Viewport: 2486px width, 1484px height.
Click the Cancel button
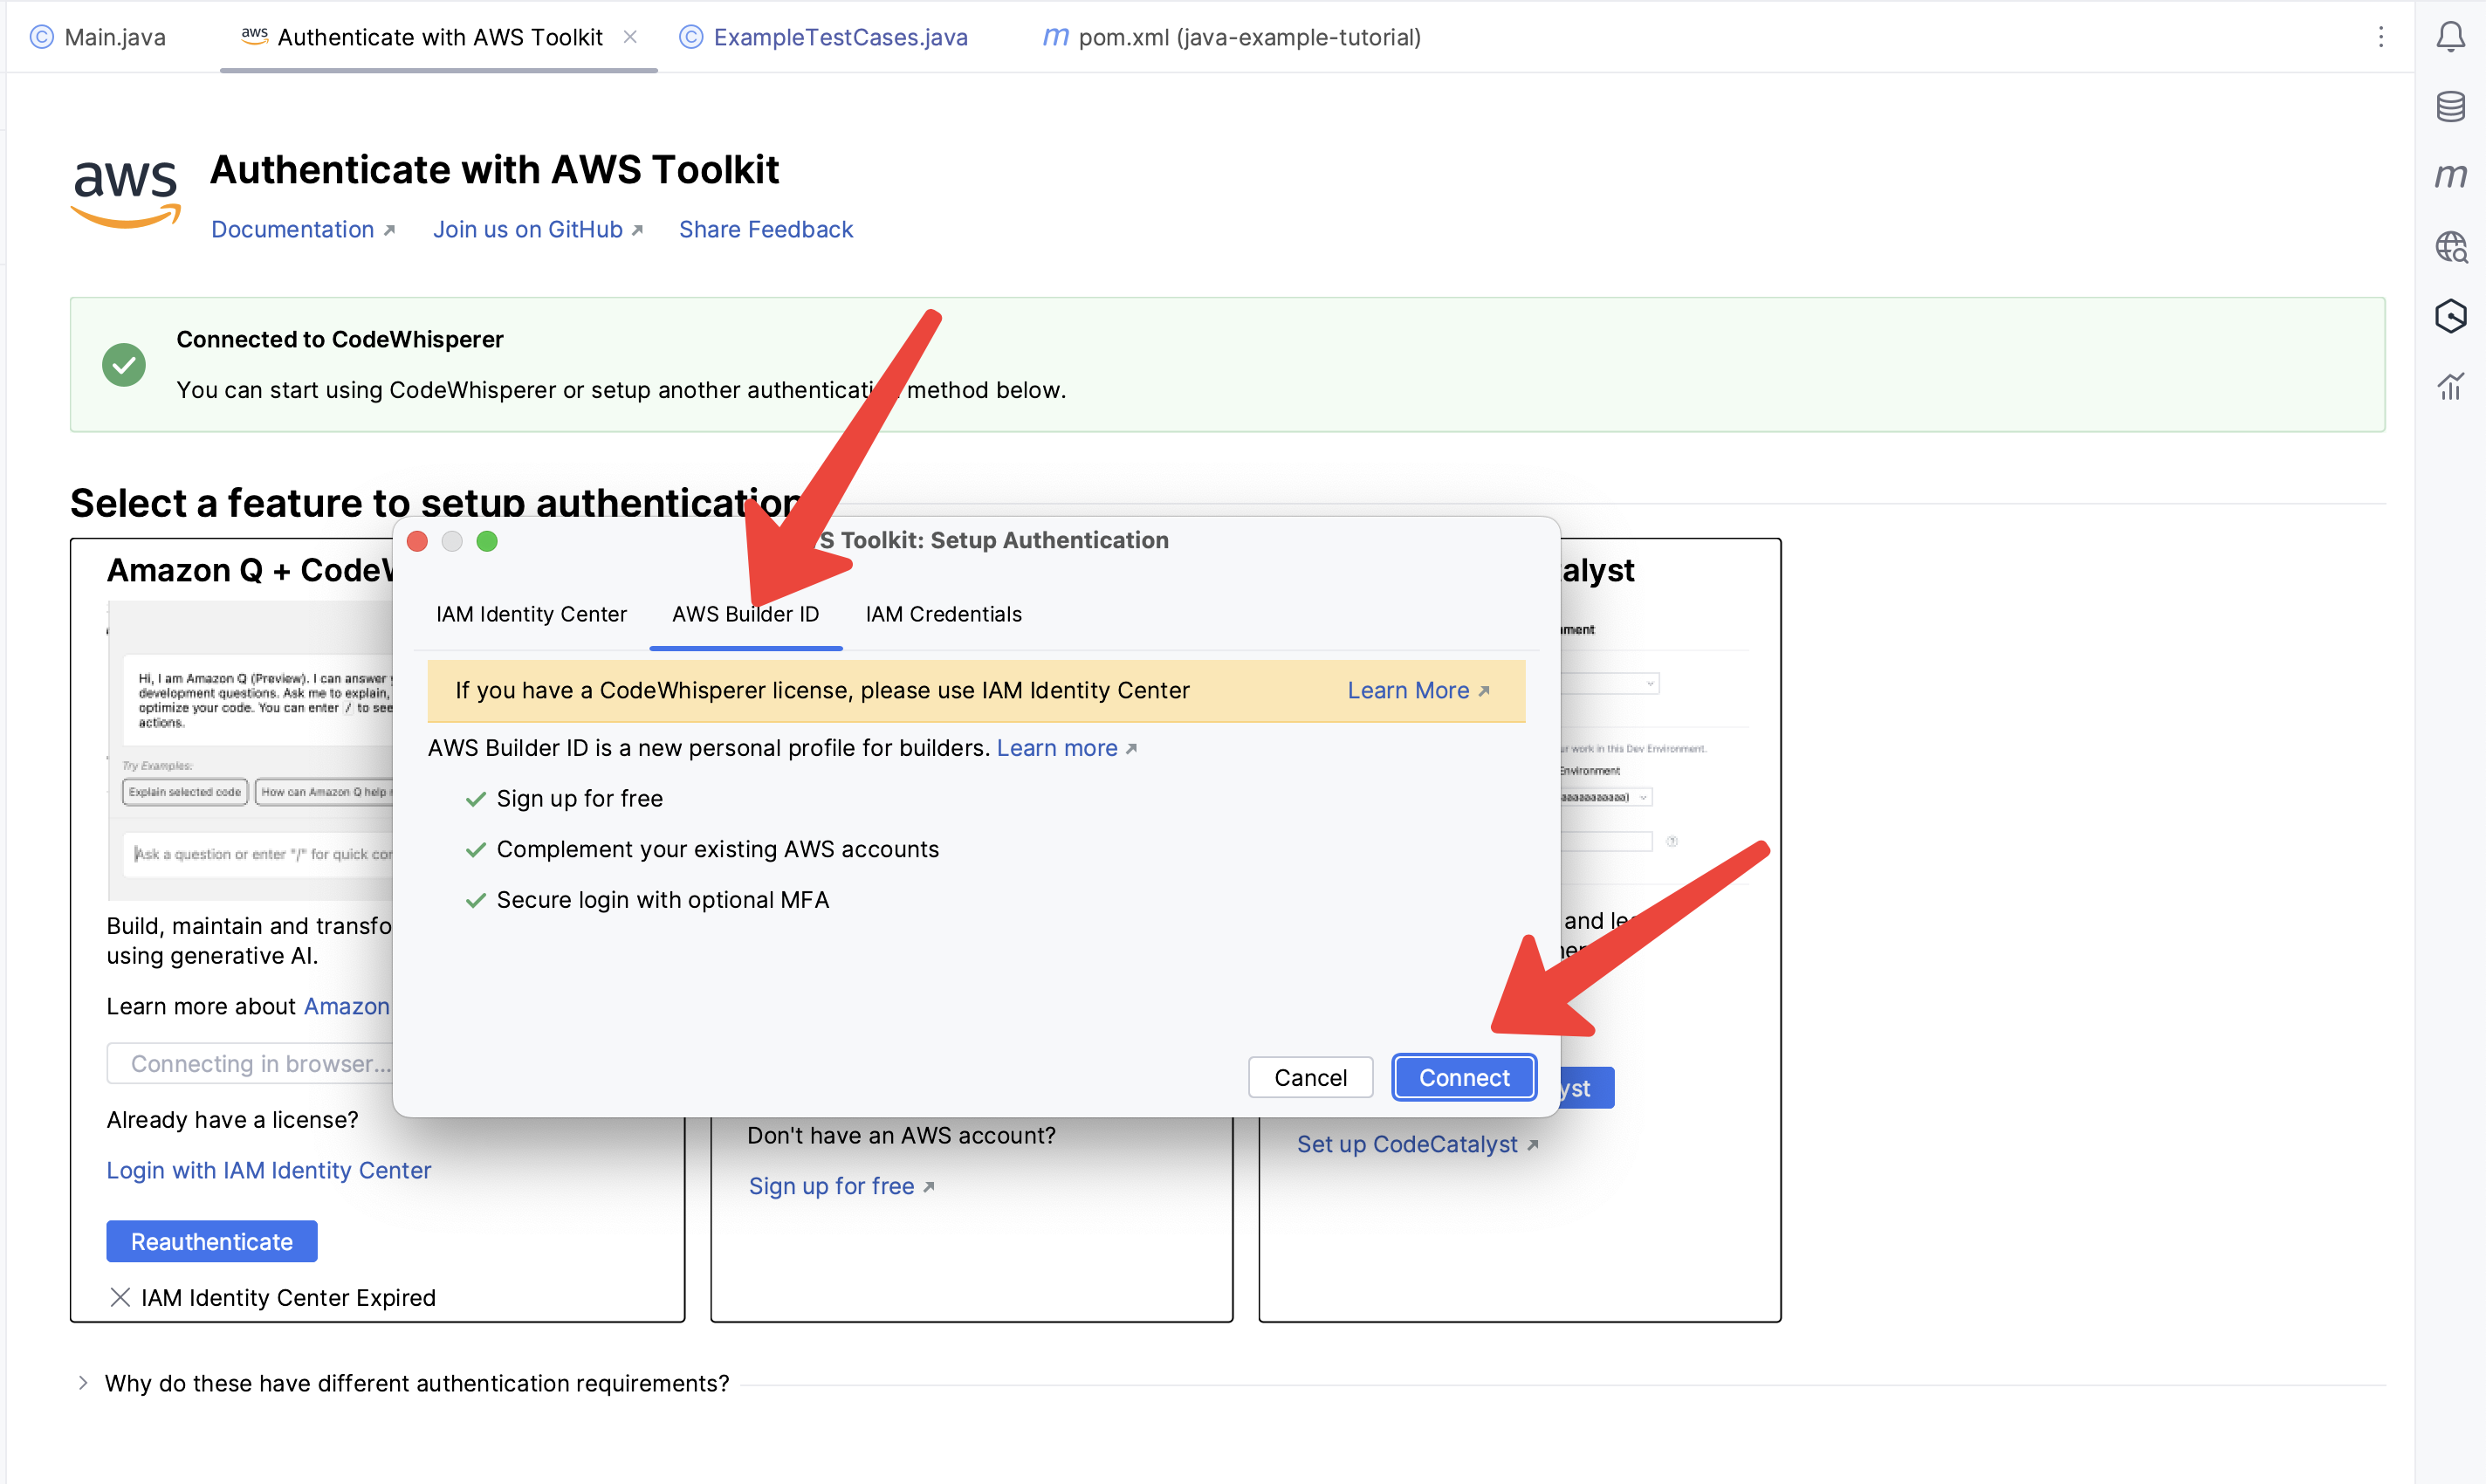[x=1310, y=1078]
